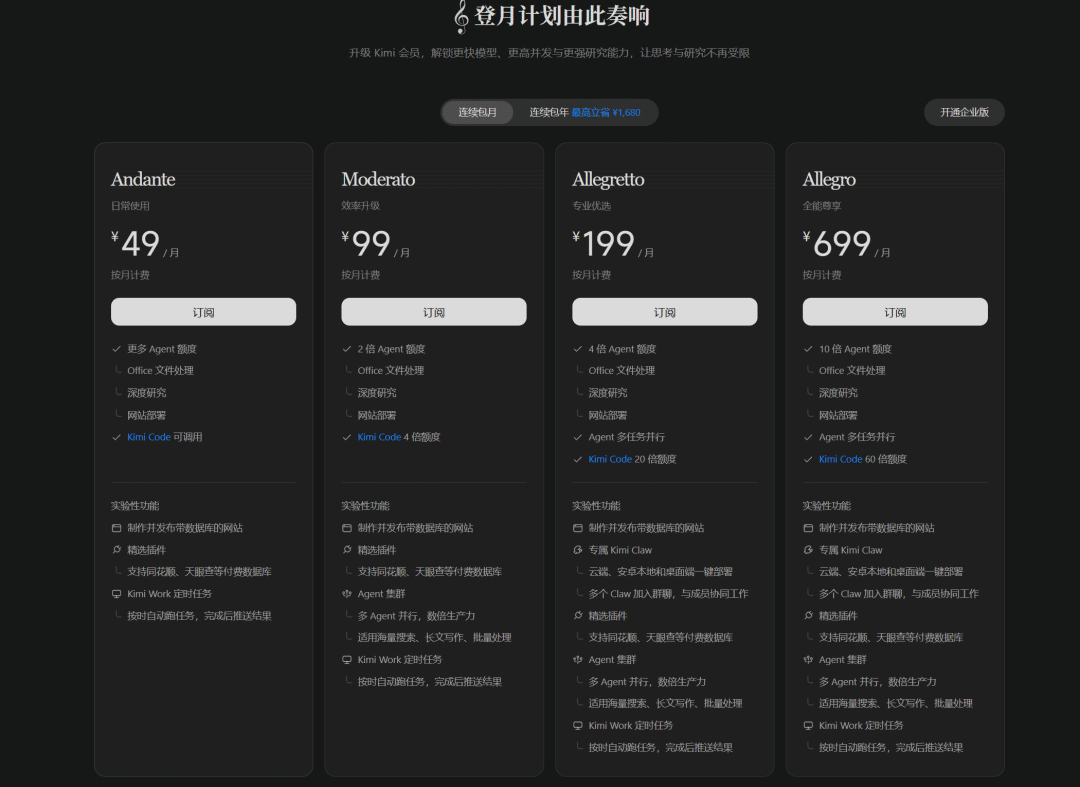This screenshot has width=1080, height=787.
Task: Click the Moderato plan title
Action: coord(378,179)
